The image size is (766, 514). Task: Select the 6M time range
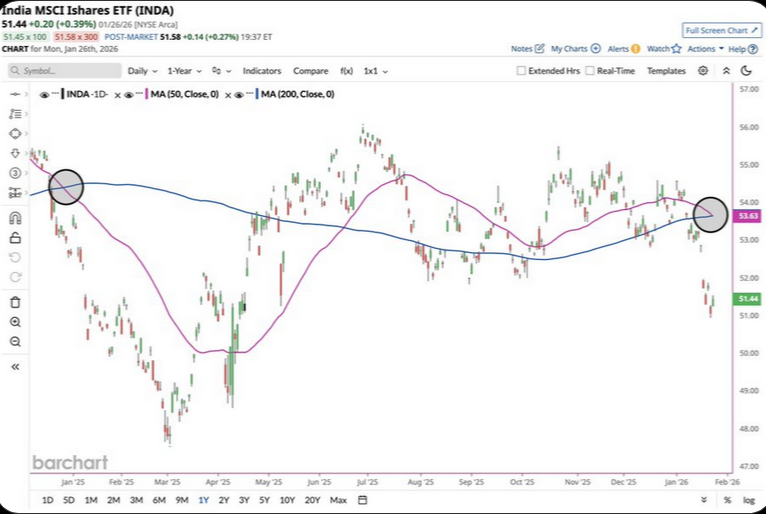tap(159, 500)
